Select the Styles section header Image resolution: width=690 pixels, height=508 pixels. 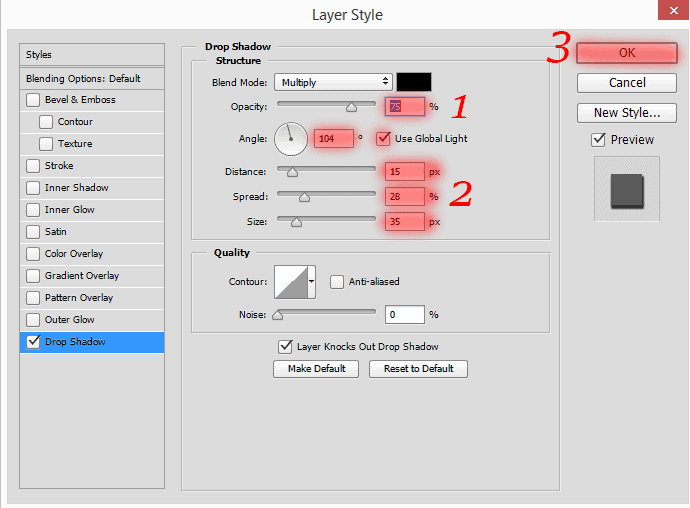click(x=92, y=55)
